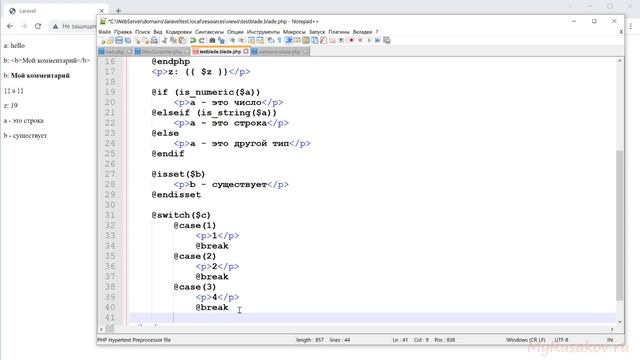This screenshot has height=360, width=640.
Task: Click the Zoom In toolbar icon
Action: 231,40
